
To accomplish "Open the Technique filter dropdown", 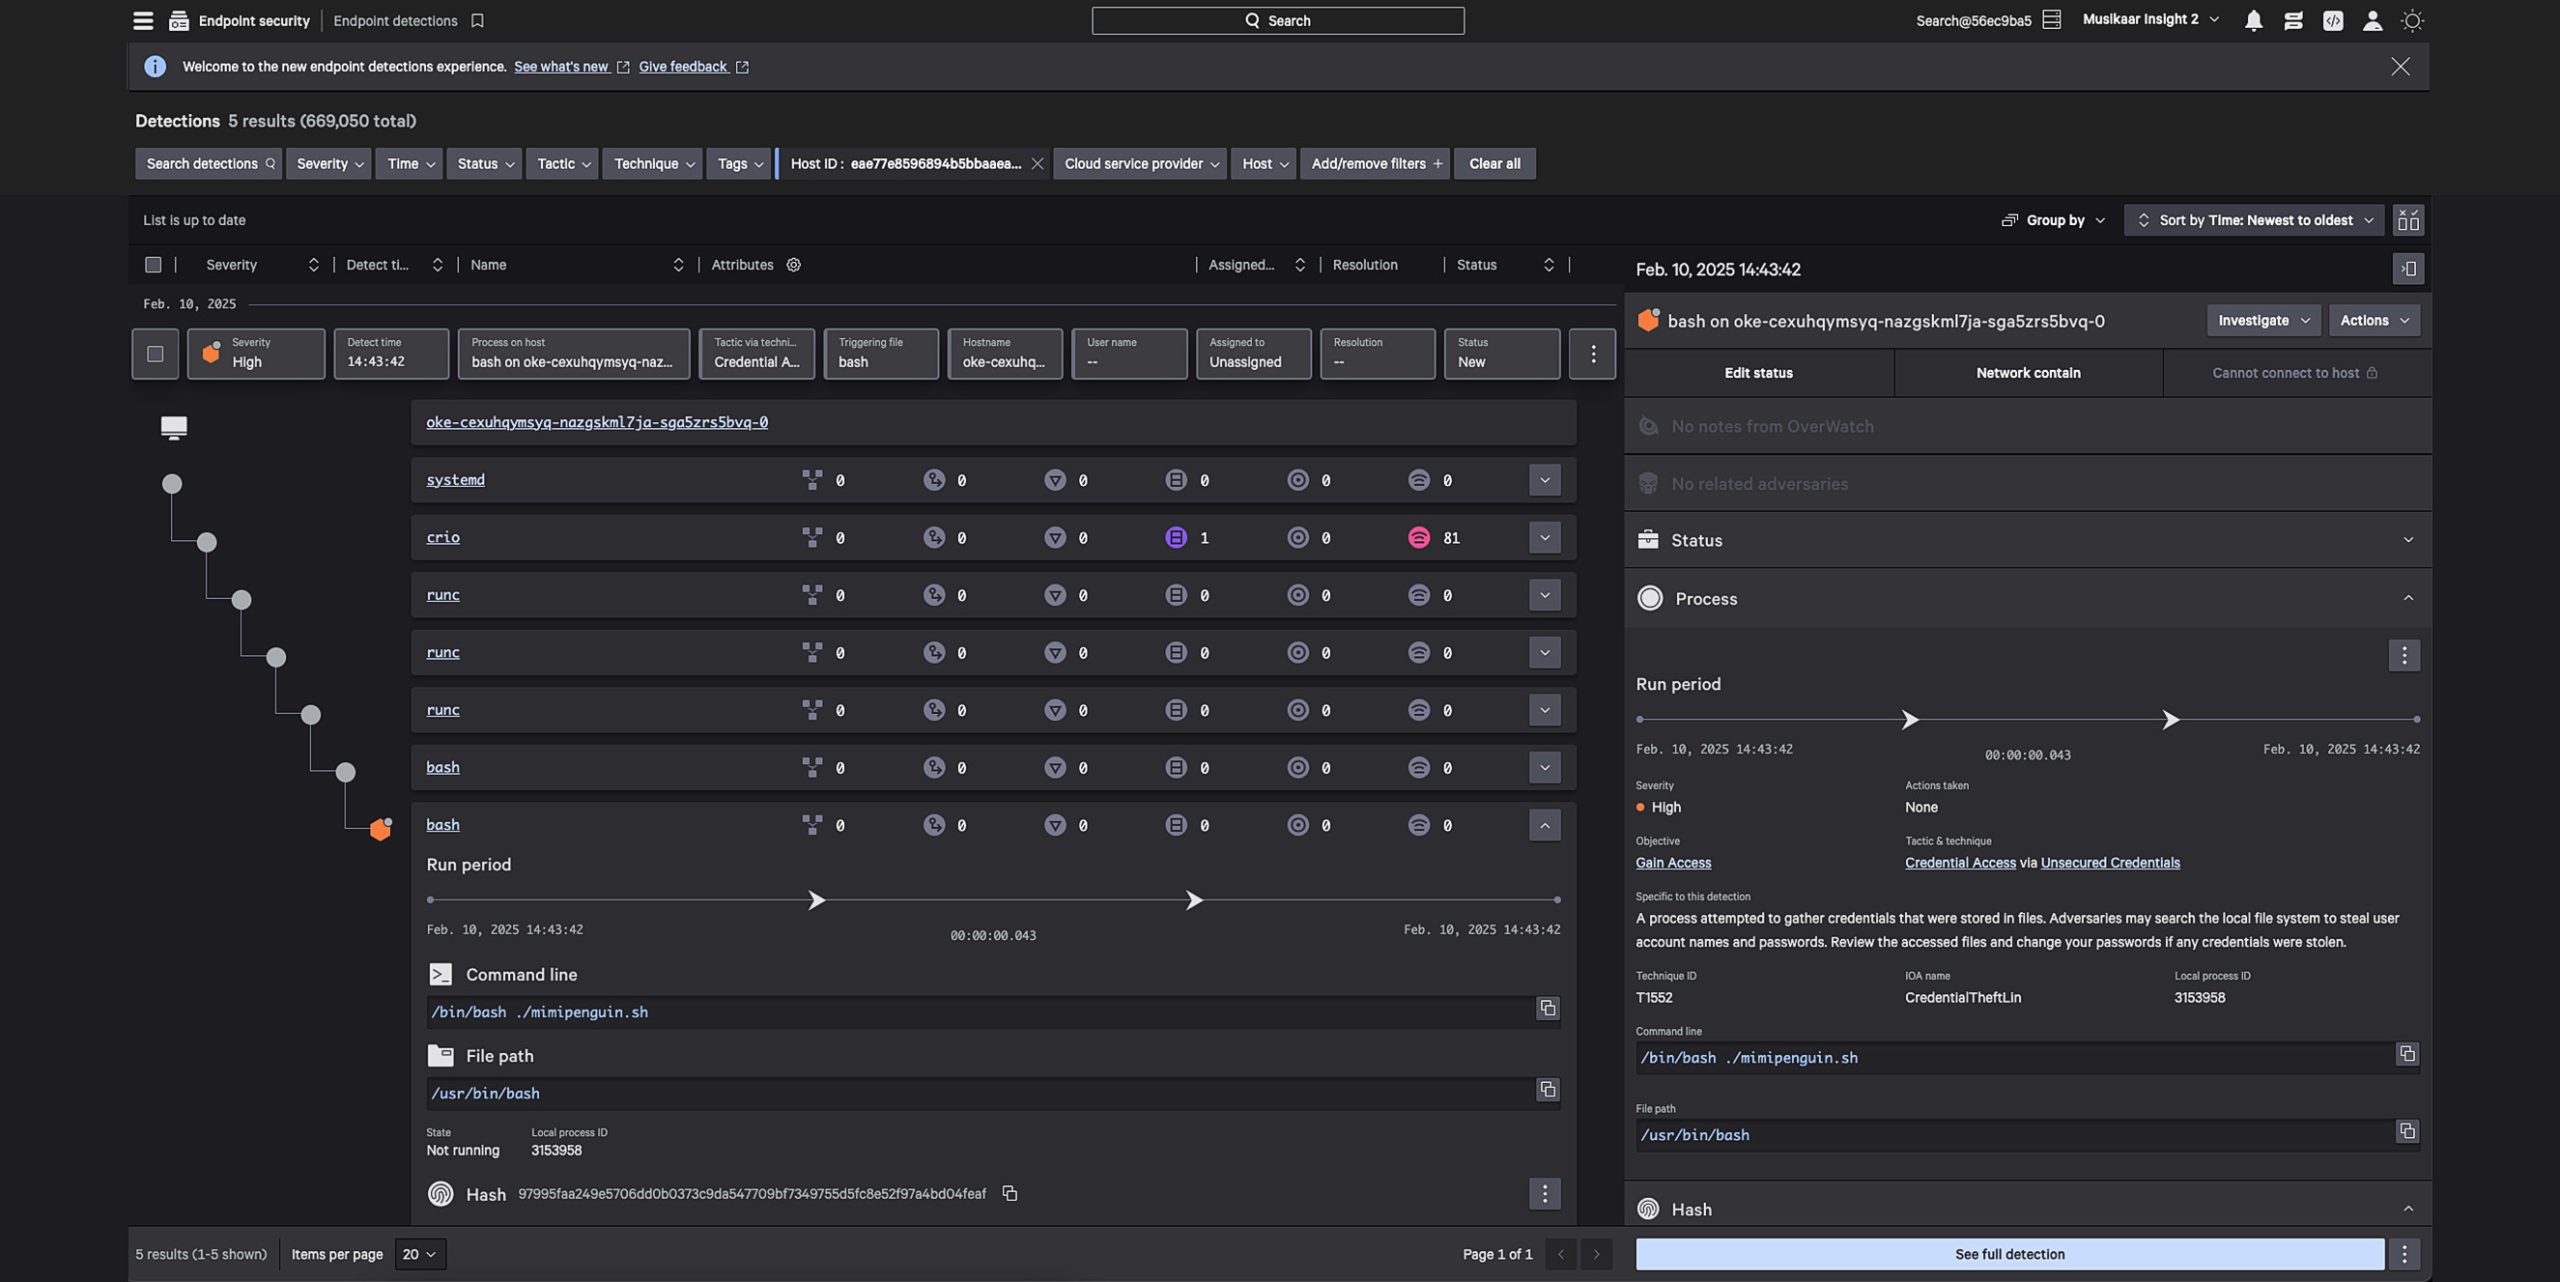I will click(653, 163).
